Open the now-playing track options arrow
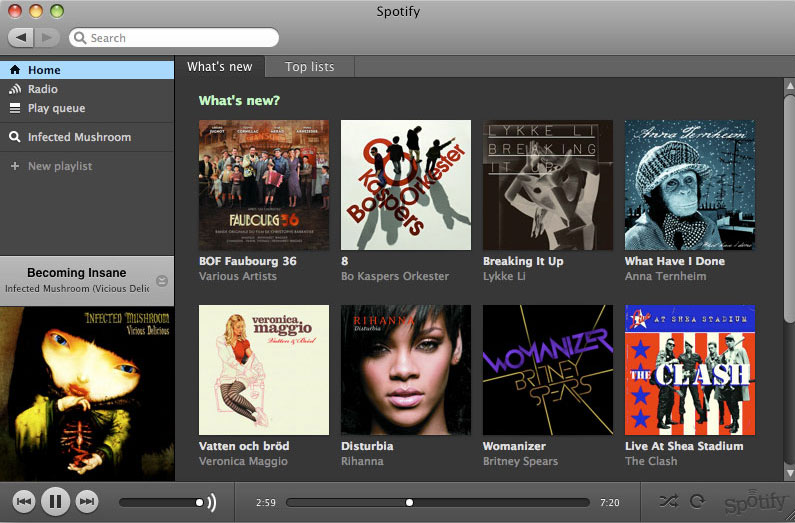The height and width of the screenshot is (523, 795). click(x=162, y=281)
